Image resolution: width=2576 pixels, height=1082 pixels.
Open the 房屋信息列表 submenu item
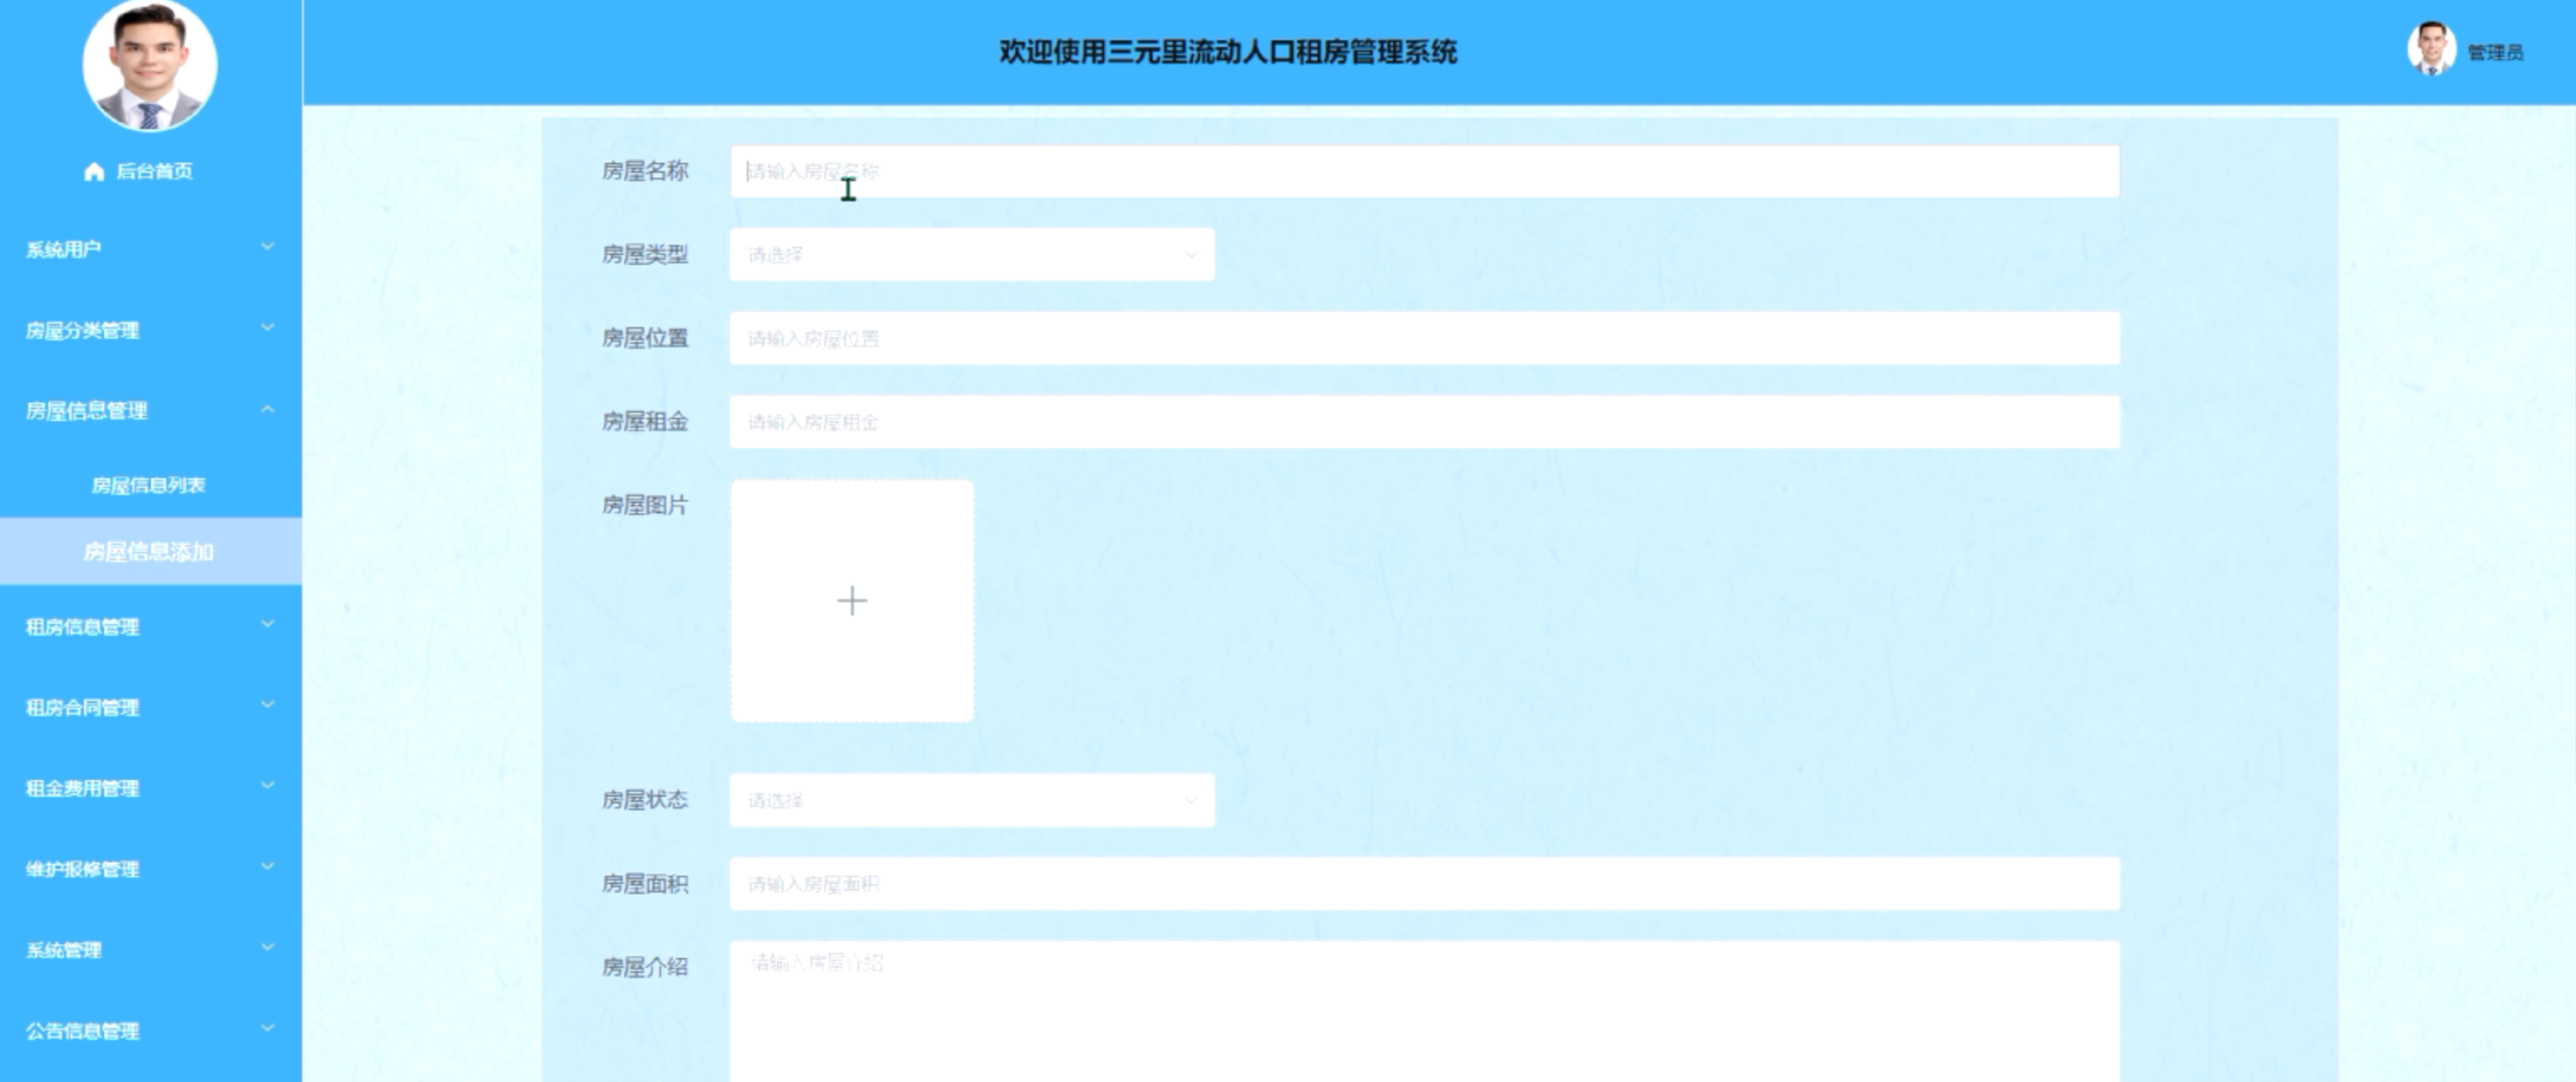pyautogui.click(x=148, y=486)
